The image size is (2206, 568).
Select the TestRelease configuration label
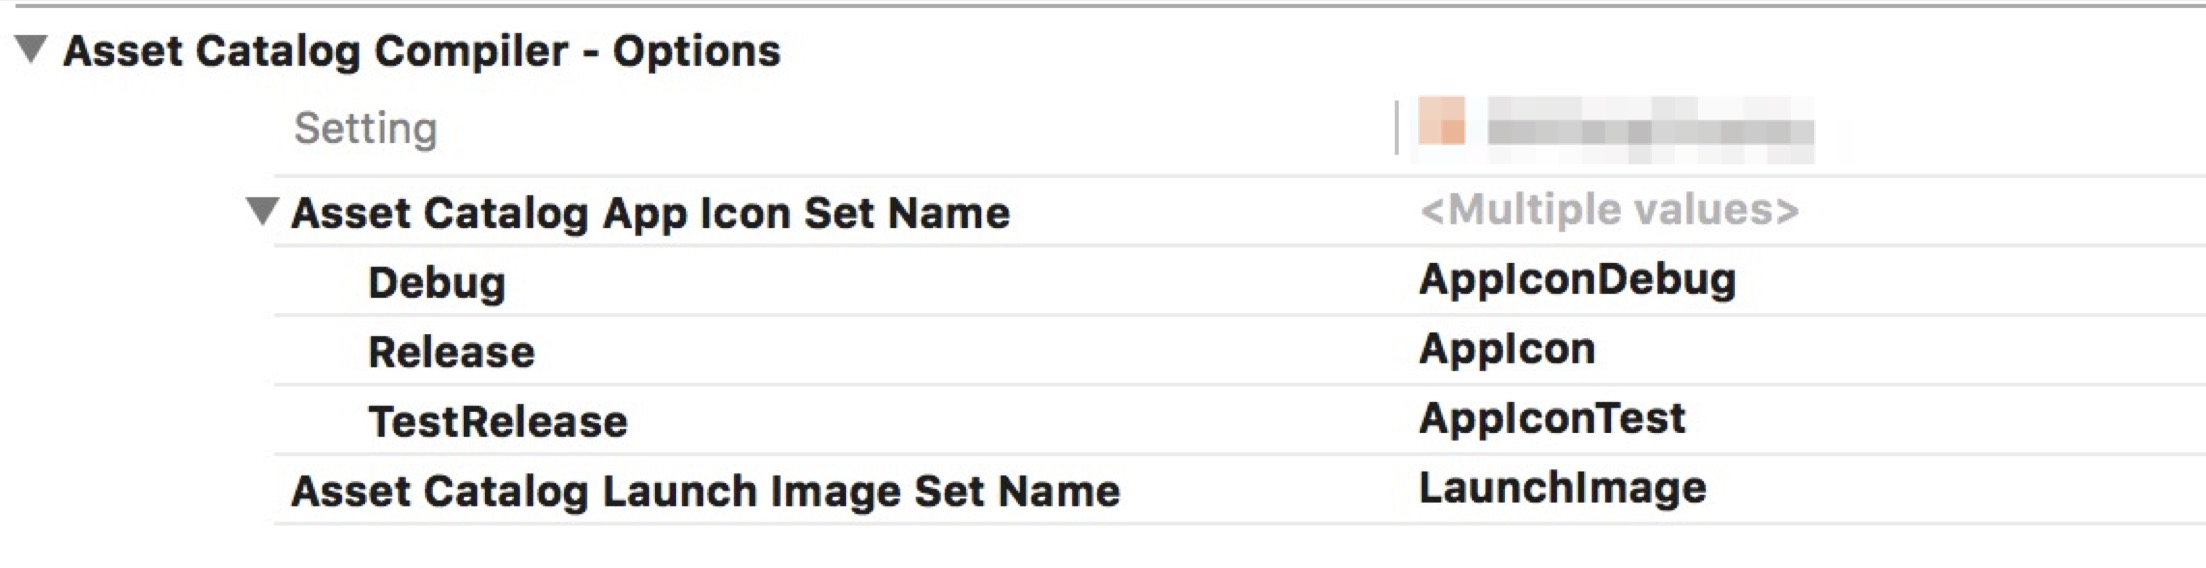497,421
